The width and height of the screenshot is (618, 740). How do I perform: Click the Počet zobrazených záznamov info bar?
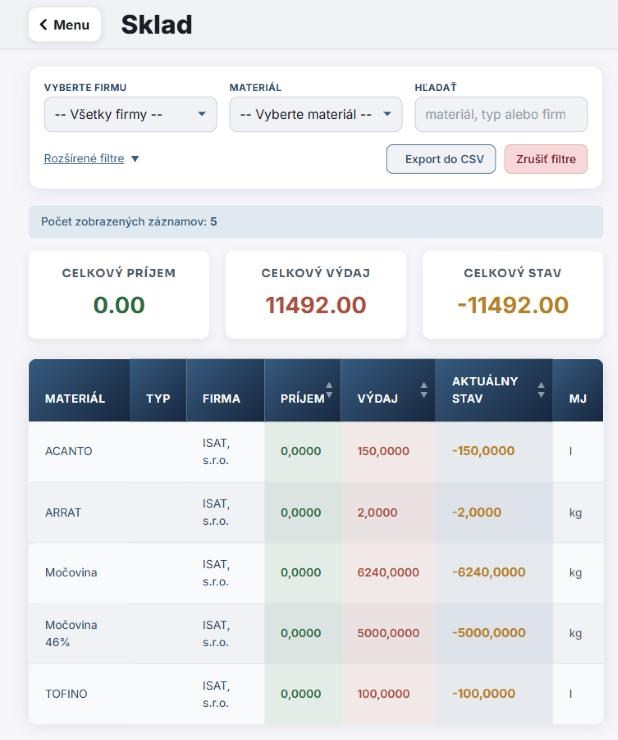click(x=316, y=222)
